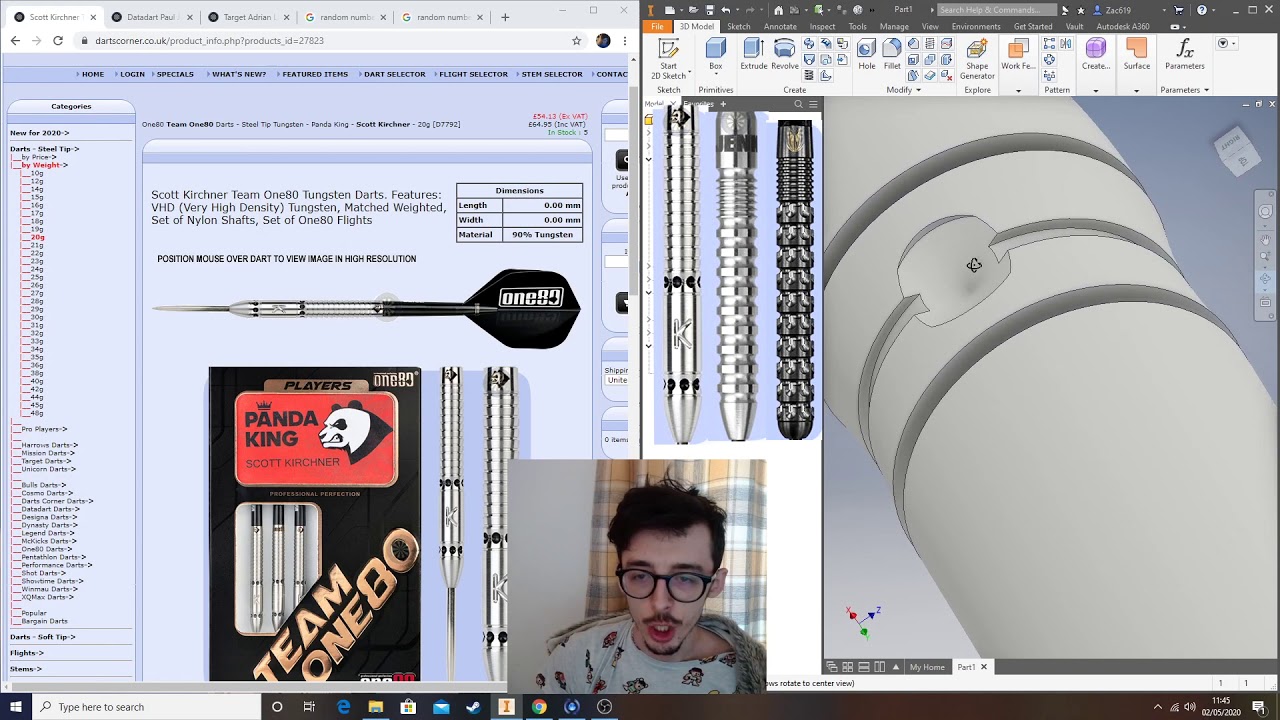Viewport: 1280px width, 720px height.
Task: Start a 2D Sketch in Inventor
Action: pos(668,59)
